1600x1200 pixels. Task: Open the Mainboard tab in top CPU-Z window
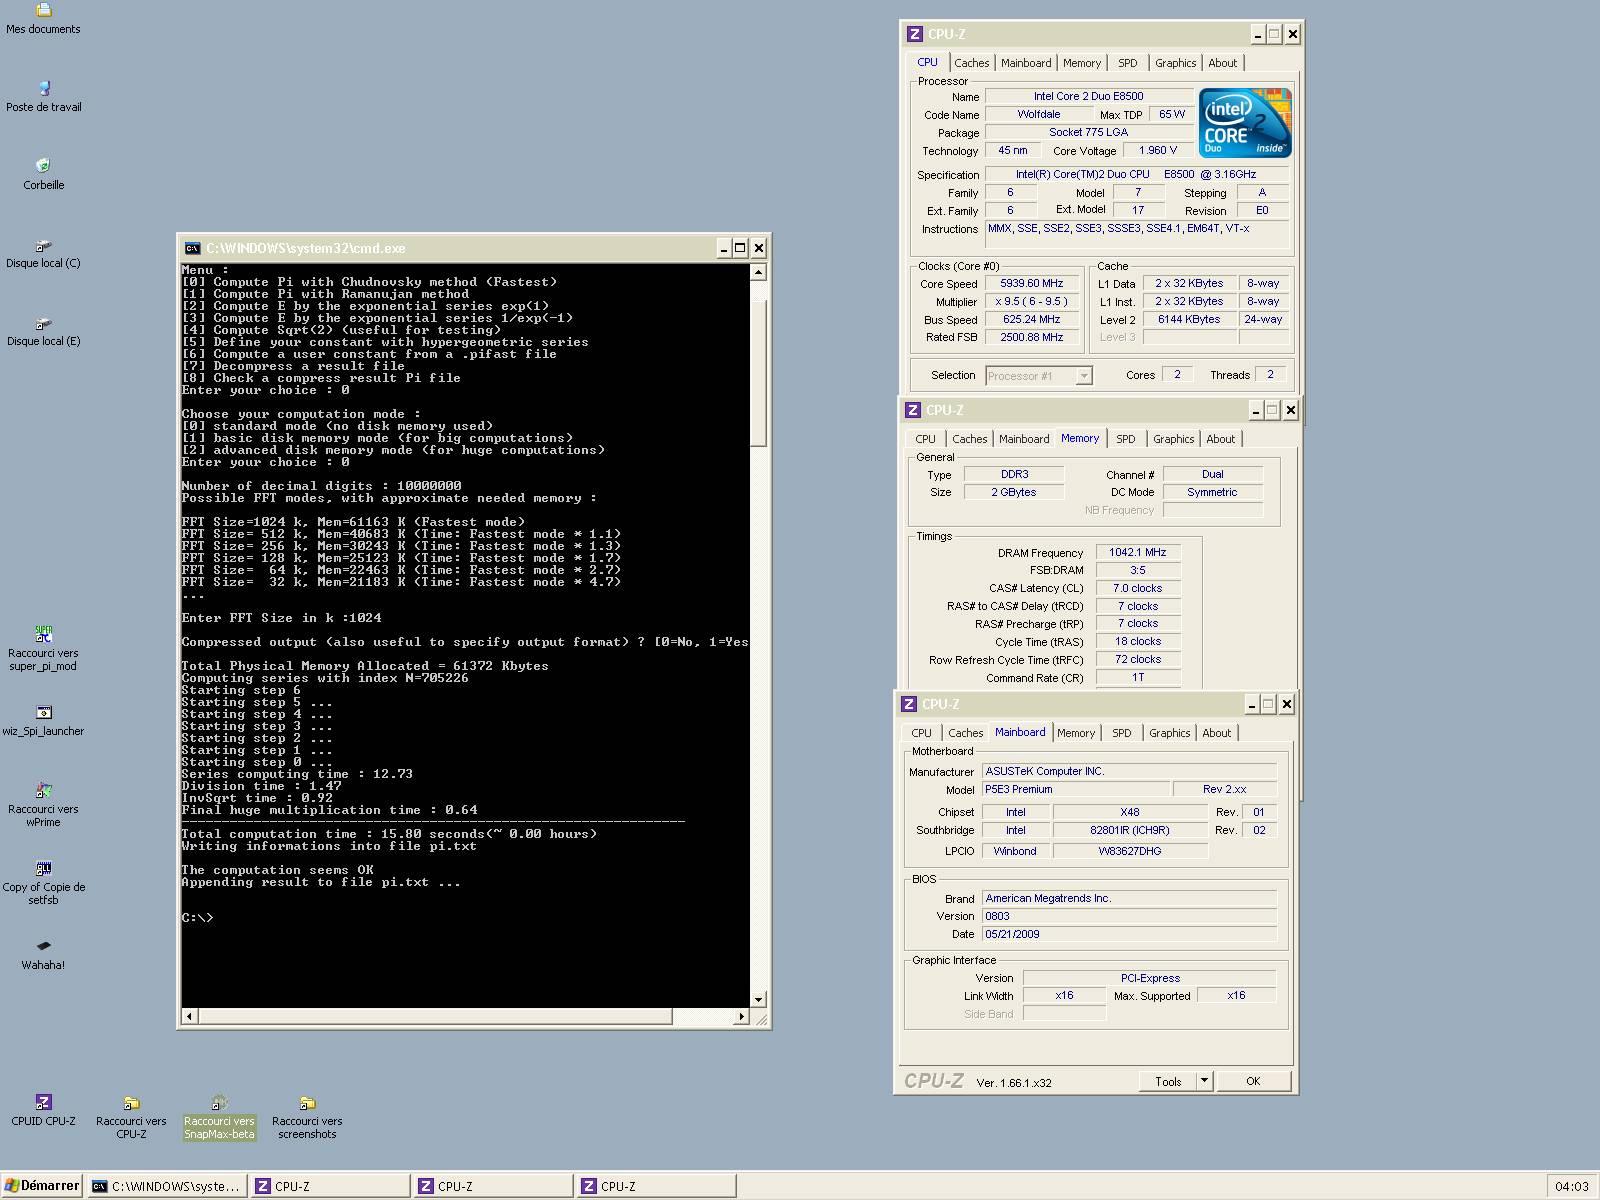[x=1026, y=63]
